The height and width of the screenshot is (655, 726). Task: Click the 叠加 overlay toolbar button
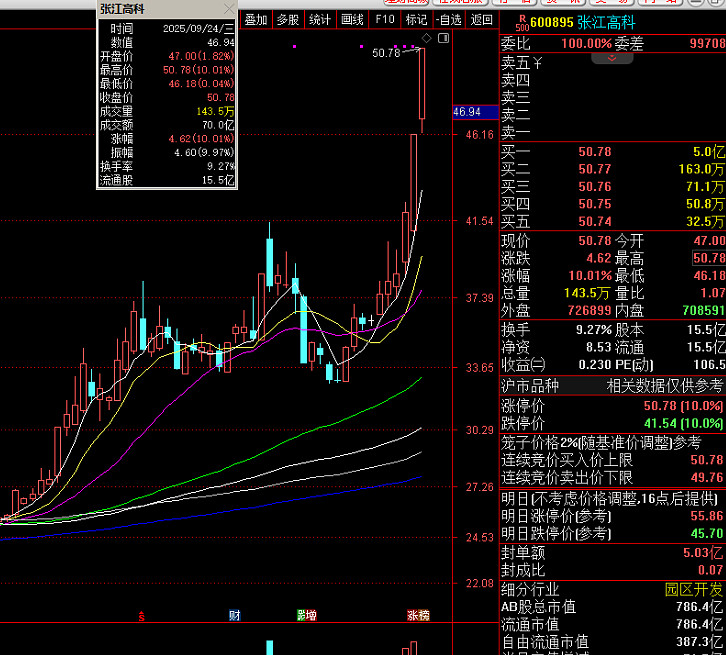[256, 19]
